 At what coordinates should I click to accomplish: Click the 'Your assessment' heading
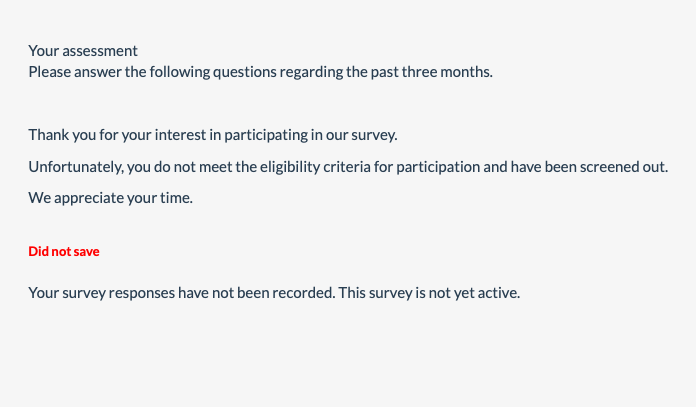point(83,51)
